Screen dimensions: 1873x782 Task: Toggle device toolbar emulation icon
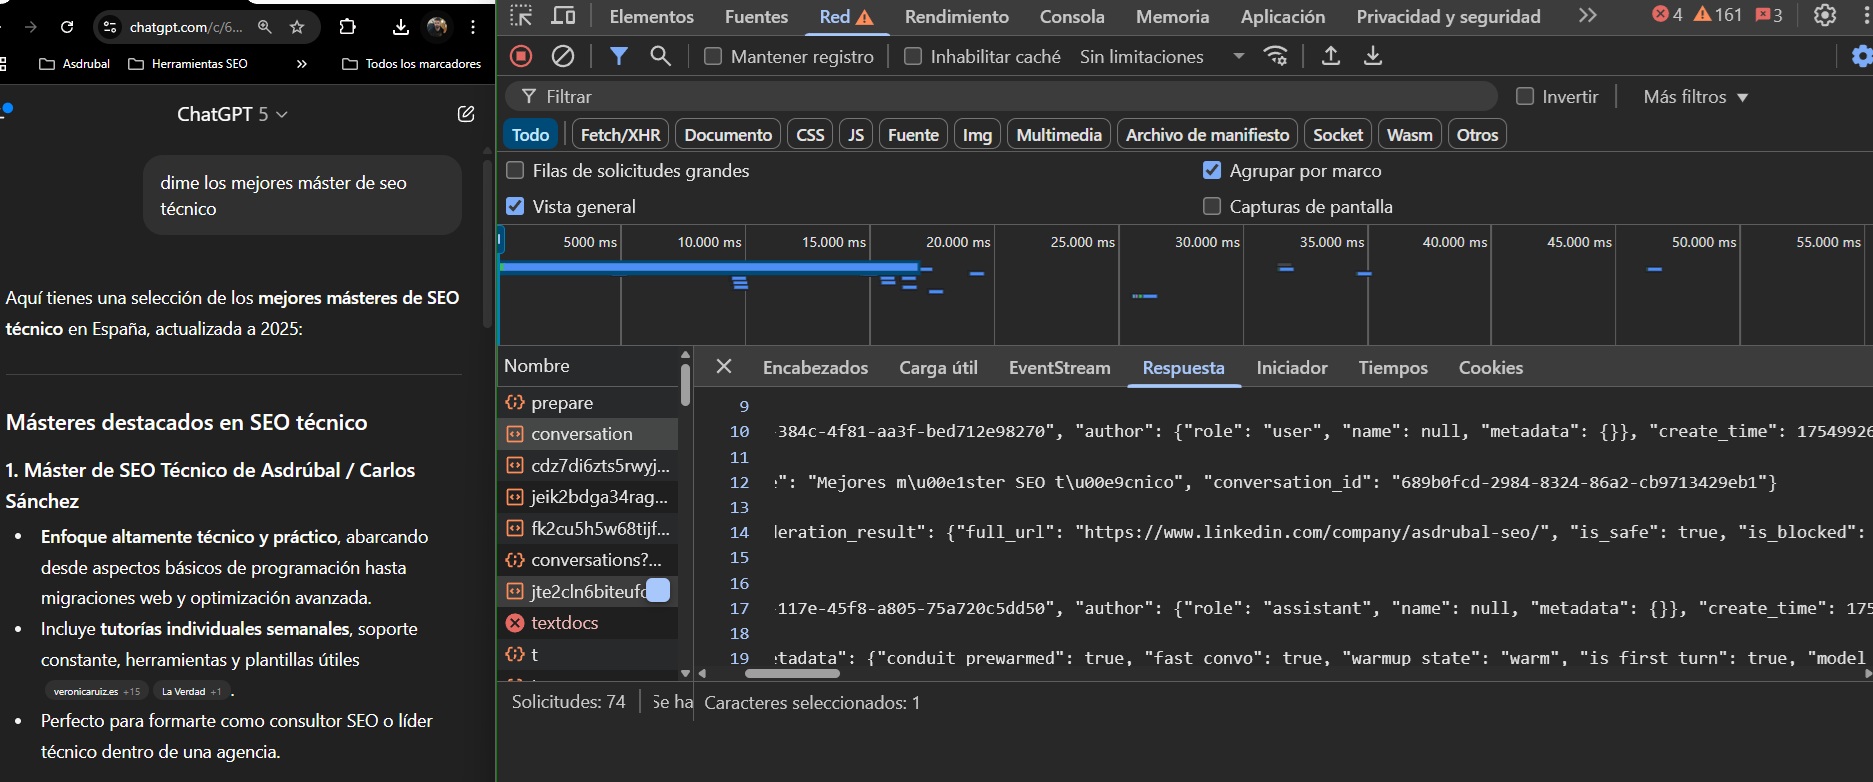(x=564, y=16)
